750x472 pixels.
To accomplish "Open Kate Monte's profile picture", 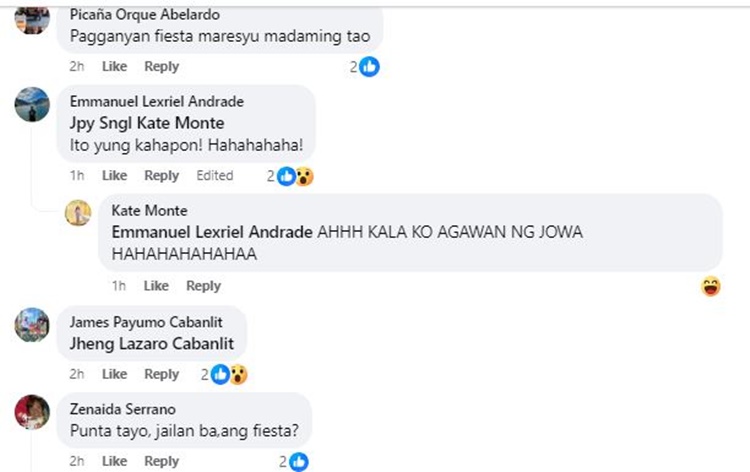I will pyautogui.click(x=78, y=213).
